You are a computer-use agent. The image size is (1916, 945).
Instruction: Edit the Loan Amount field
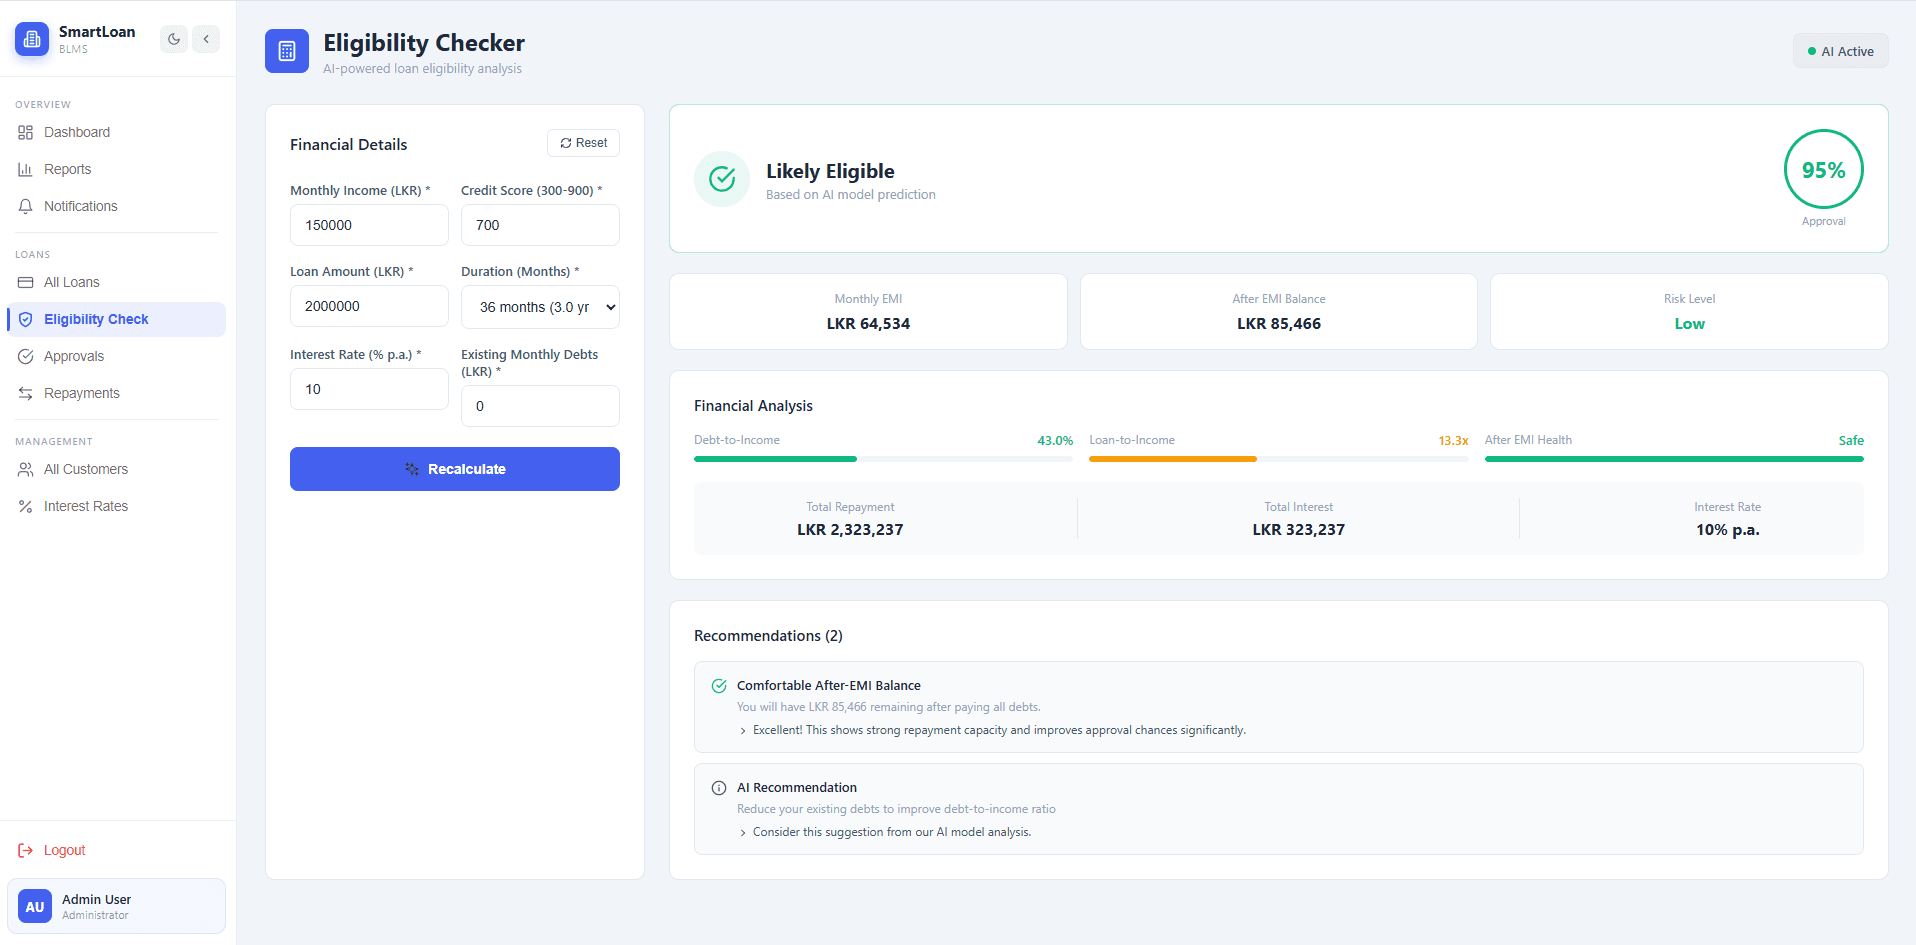[x=369, y=306]
